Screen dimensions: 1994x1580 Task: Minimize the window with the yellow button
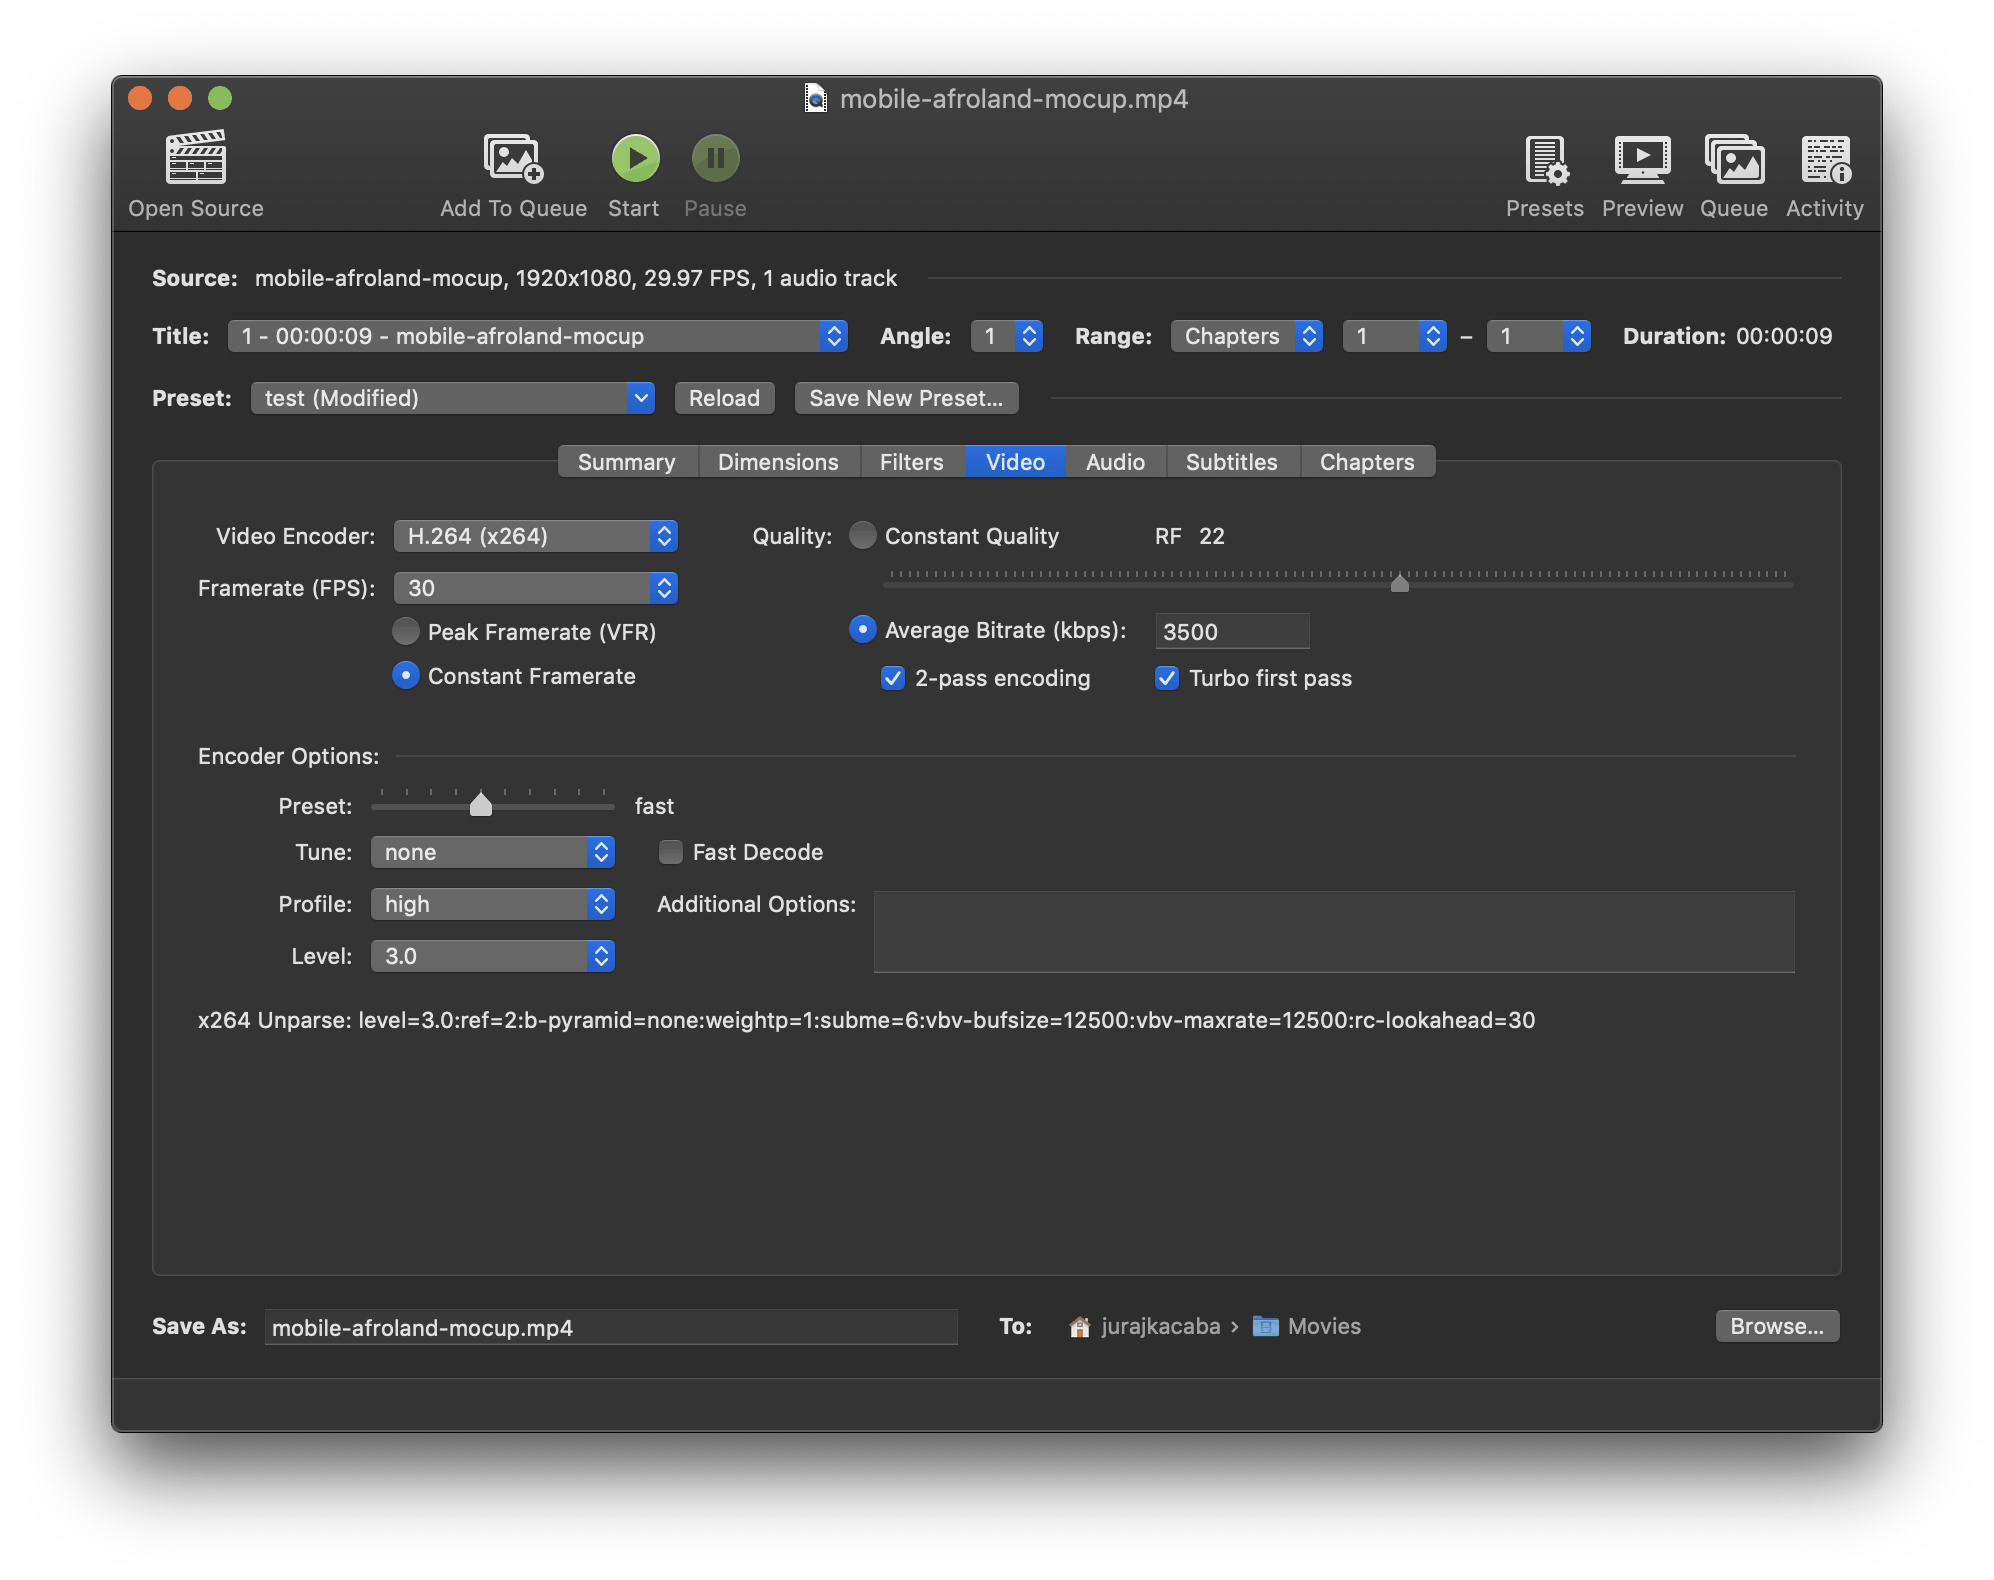coord(180,98)
